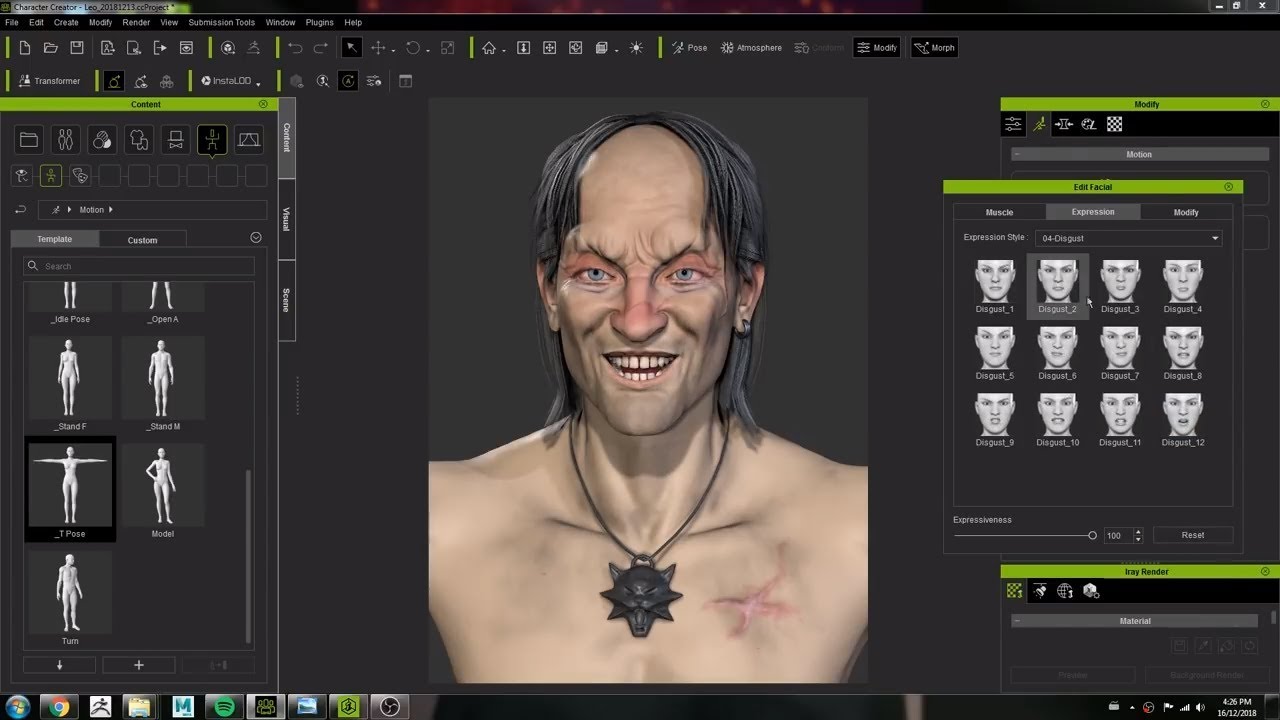Open Atmosphere from the toolbar

(x=752, y=48)
